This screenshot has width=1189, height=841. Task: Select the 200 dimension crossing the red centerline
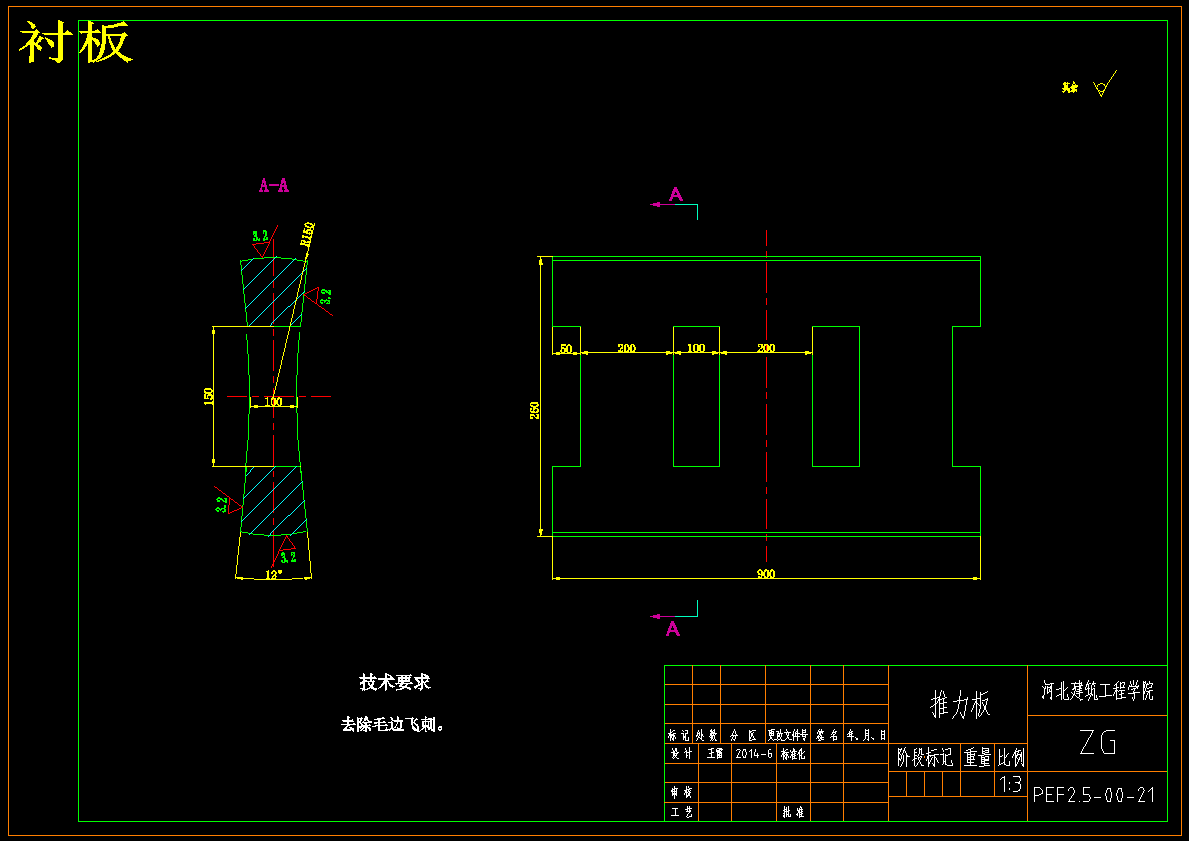(766, 348)
